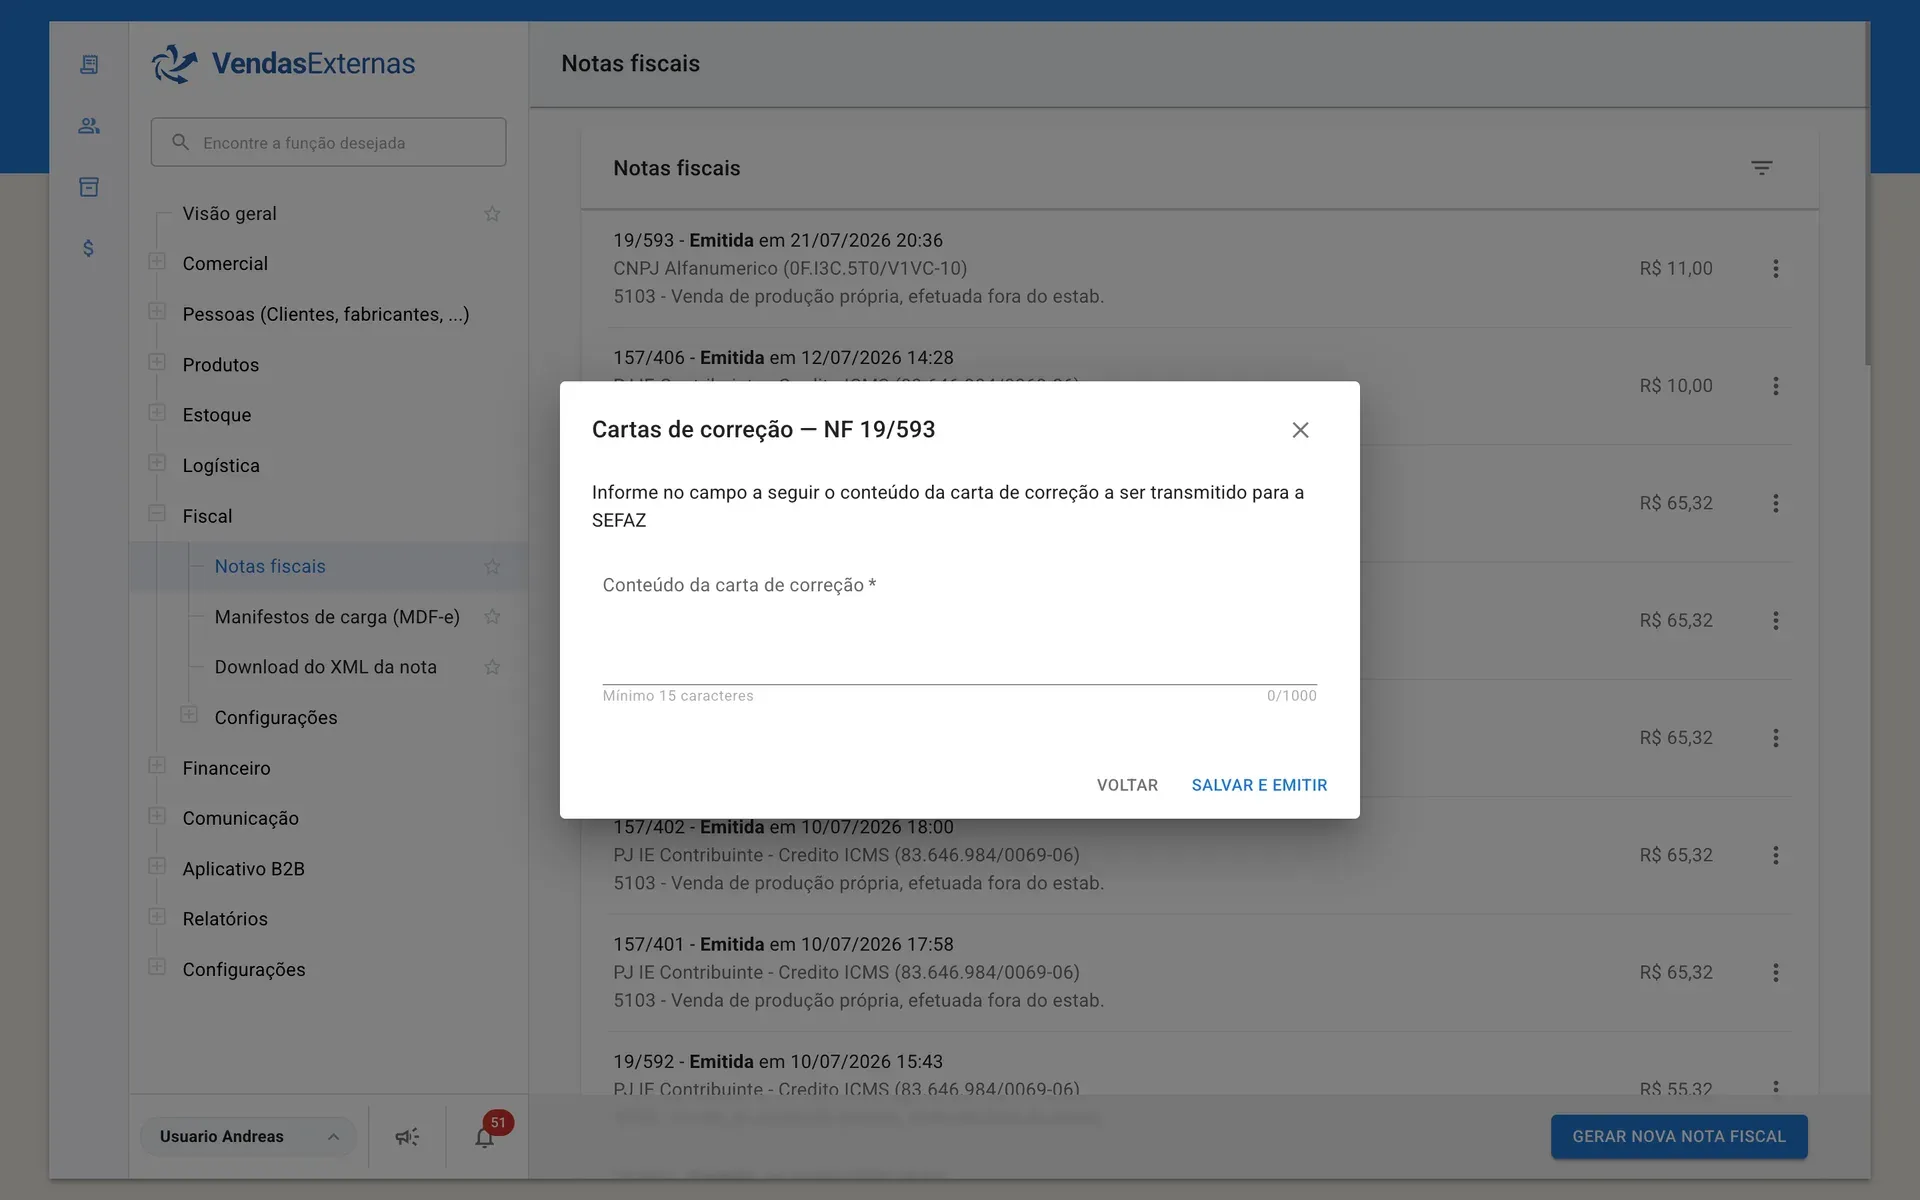Open the announcements megaphone icon
The height and width of the screenshot is (1200, 1920).
click(407, 1137)
